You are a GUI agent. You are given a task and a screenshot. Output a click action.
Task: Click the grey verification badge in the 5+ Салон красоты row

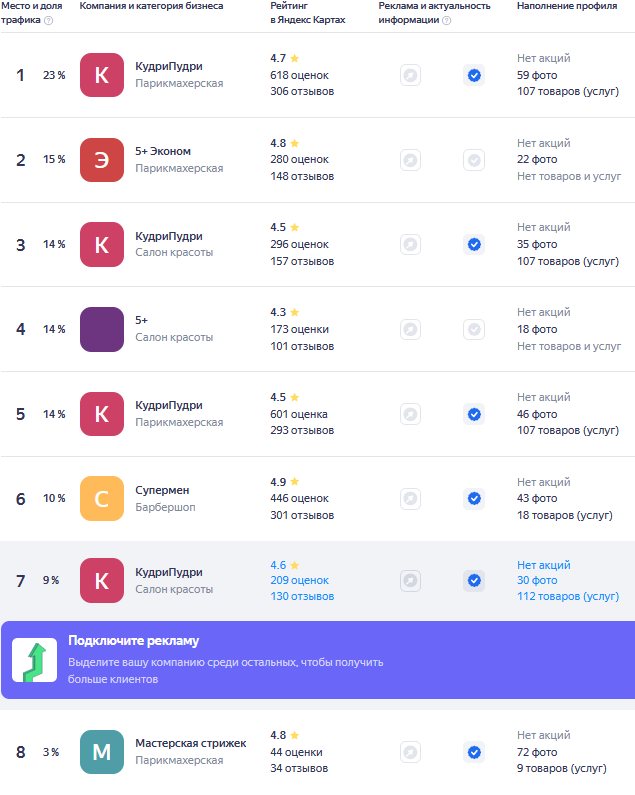tap(474, 329)
